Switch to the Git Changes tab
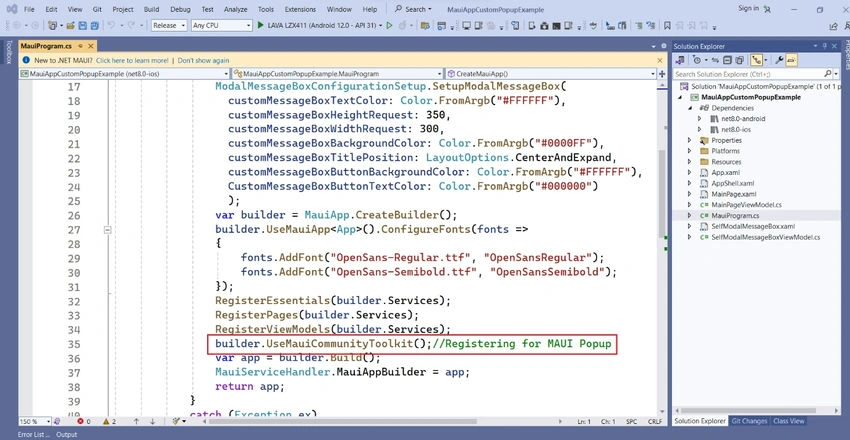Screen dimensions: 850x440 749,421
